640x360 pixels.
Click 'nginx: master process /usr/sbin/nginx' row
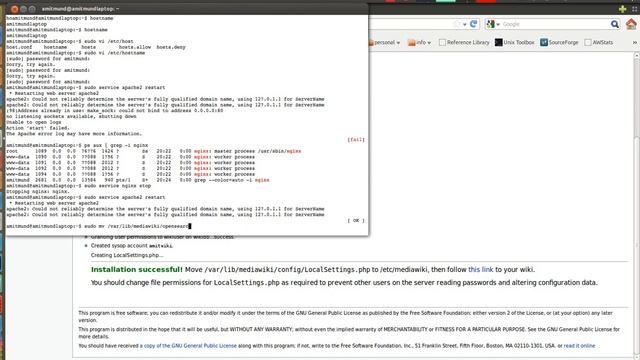coord(153,151)
